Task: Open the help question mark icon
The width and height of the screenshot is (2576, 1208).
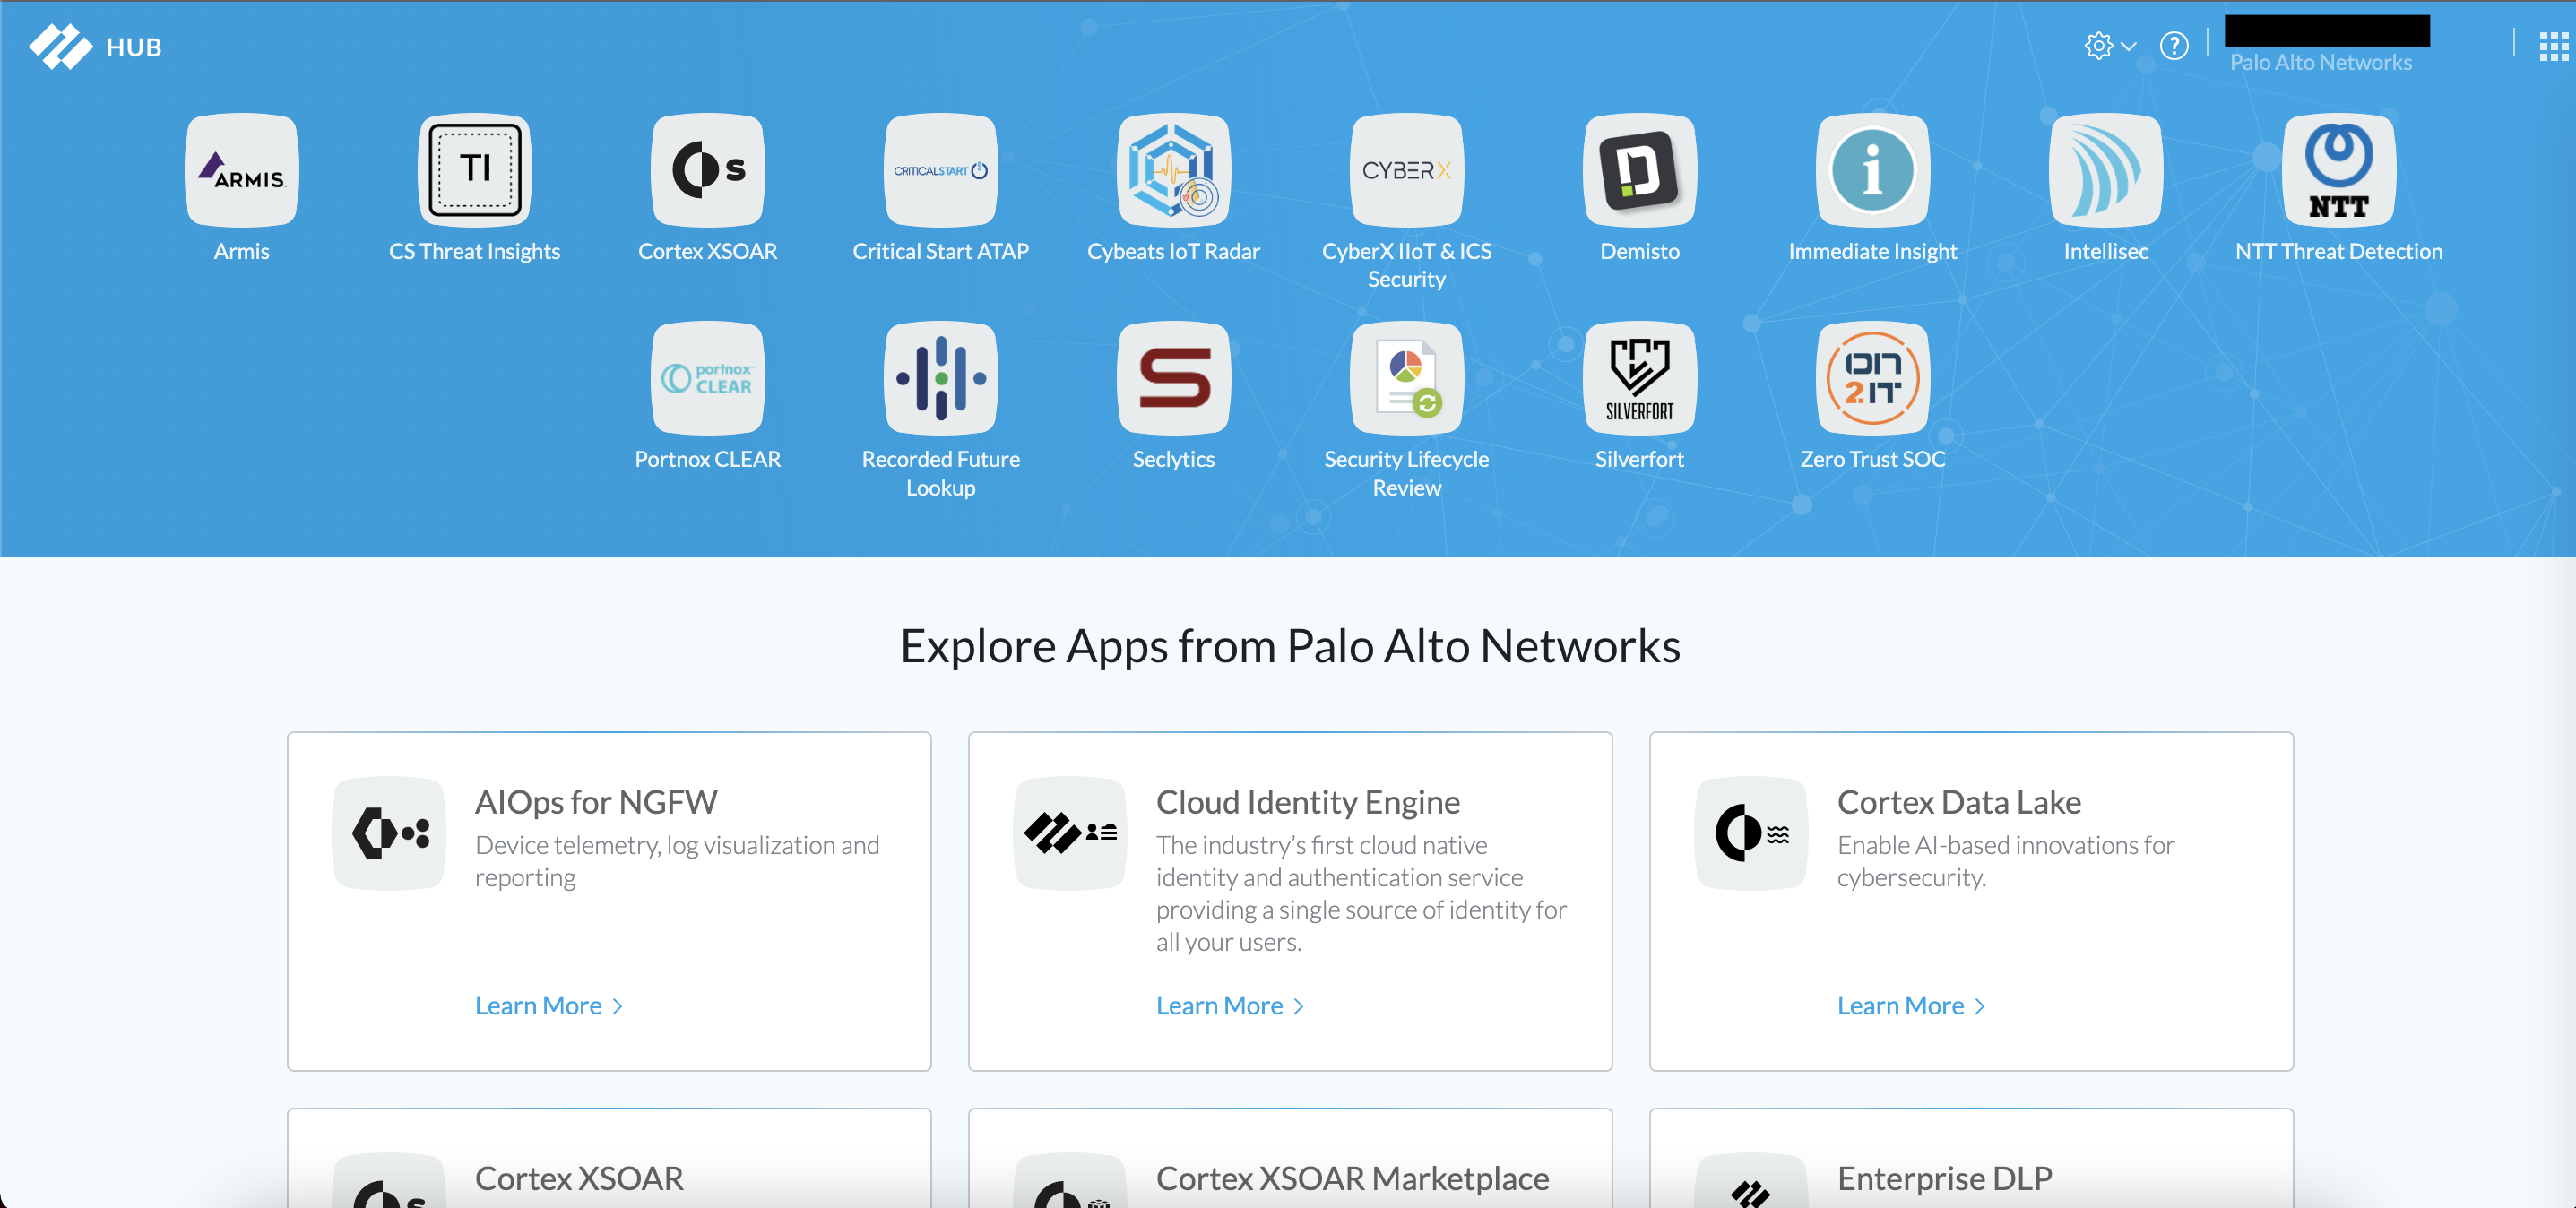Action: pyautogui.click(x=2173, y=46)
